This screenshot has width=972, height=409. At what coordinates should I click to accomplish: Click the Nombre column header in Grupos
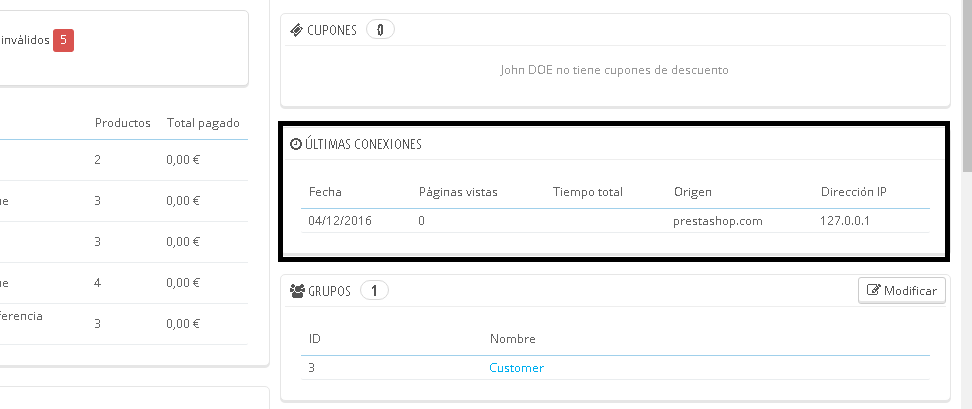512,340
